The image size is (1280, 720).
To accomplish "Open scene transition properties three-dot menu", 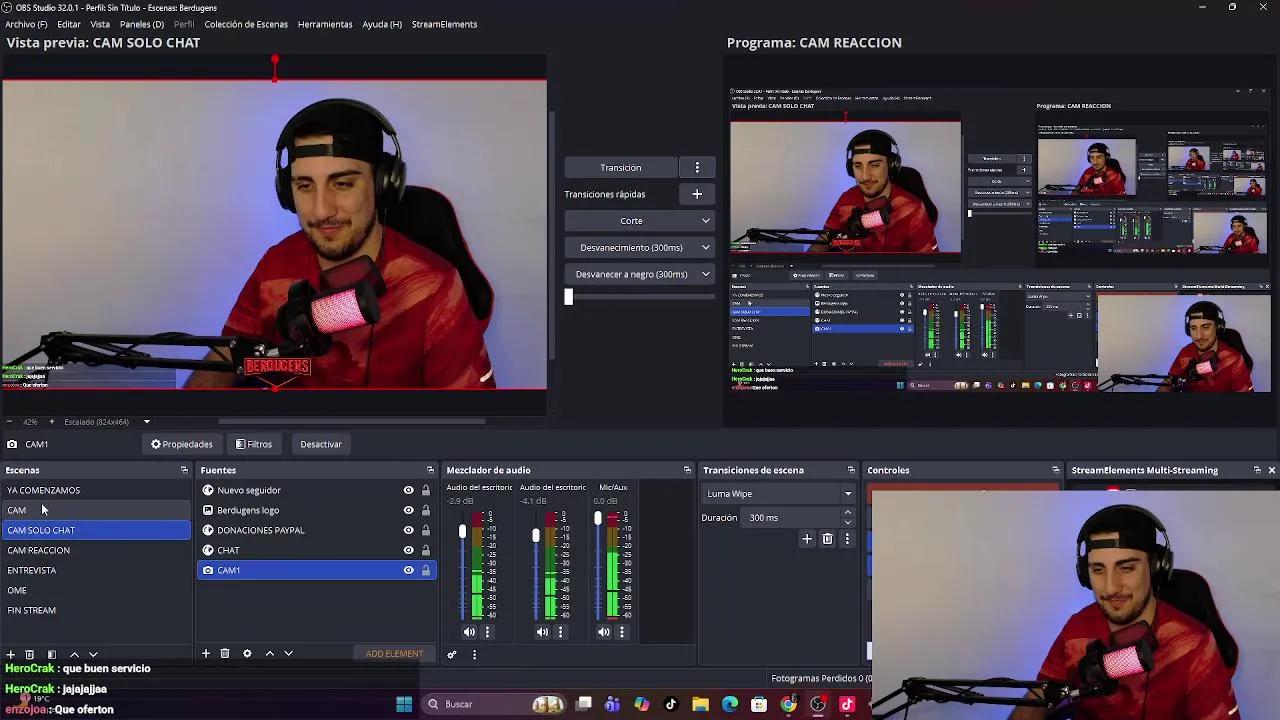I will (x=847, y=539).
